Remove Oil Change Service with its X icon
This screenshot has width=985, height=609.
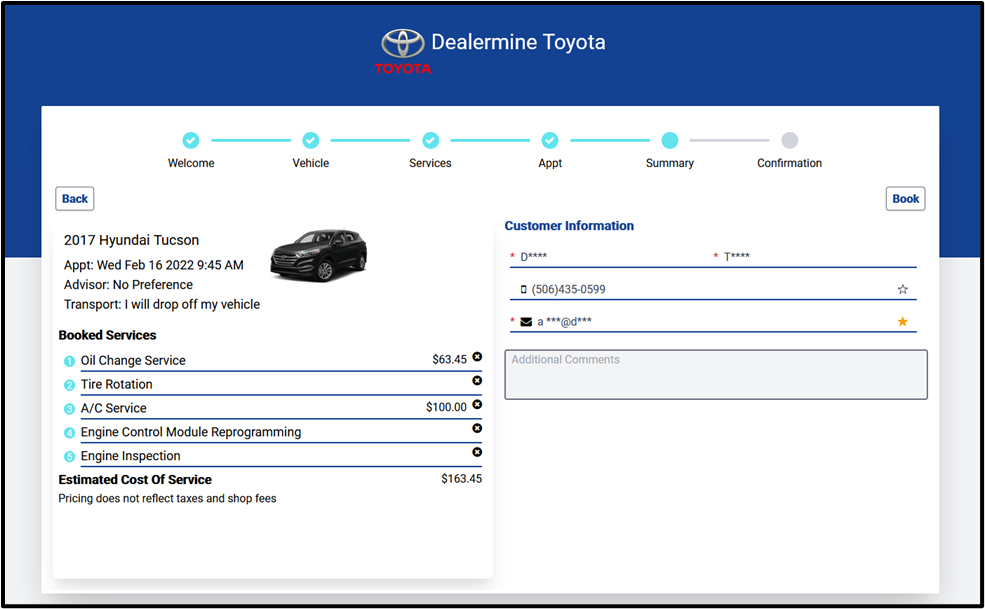[477, 357]
